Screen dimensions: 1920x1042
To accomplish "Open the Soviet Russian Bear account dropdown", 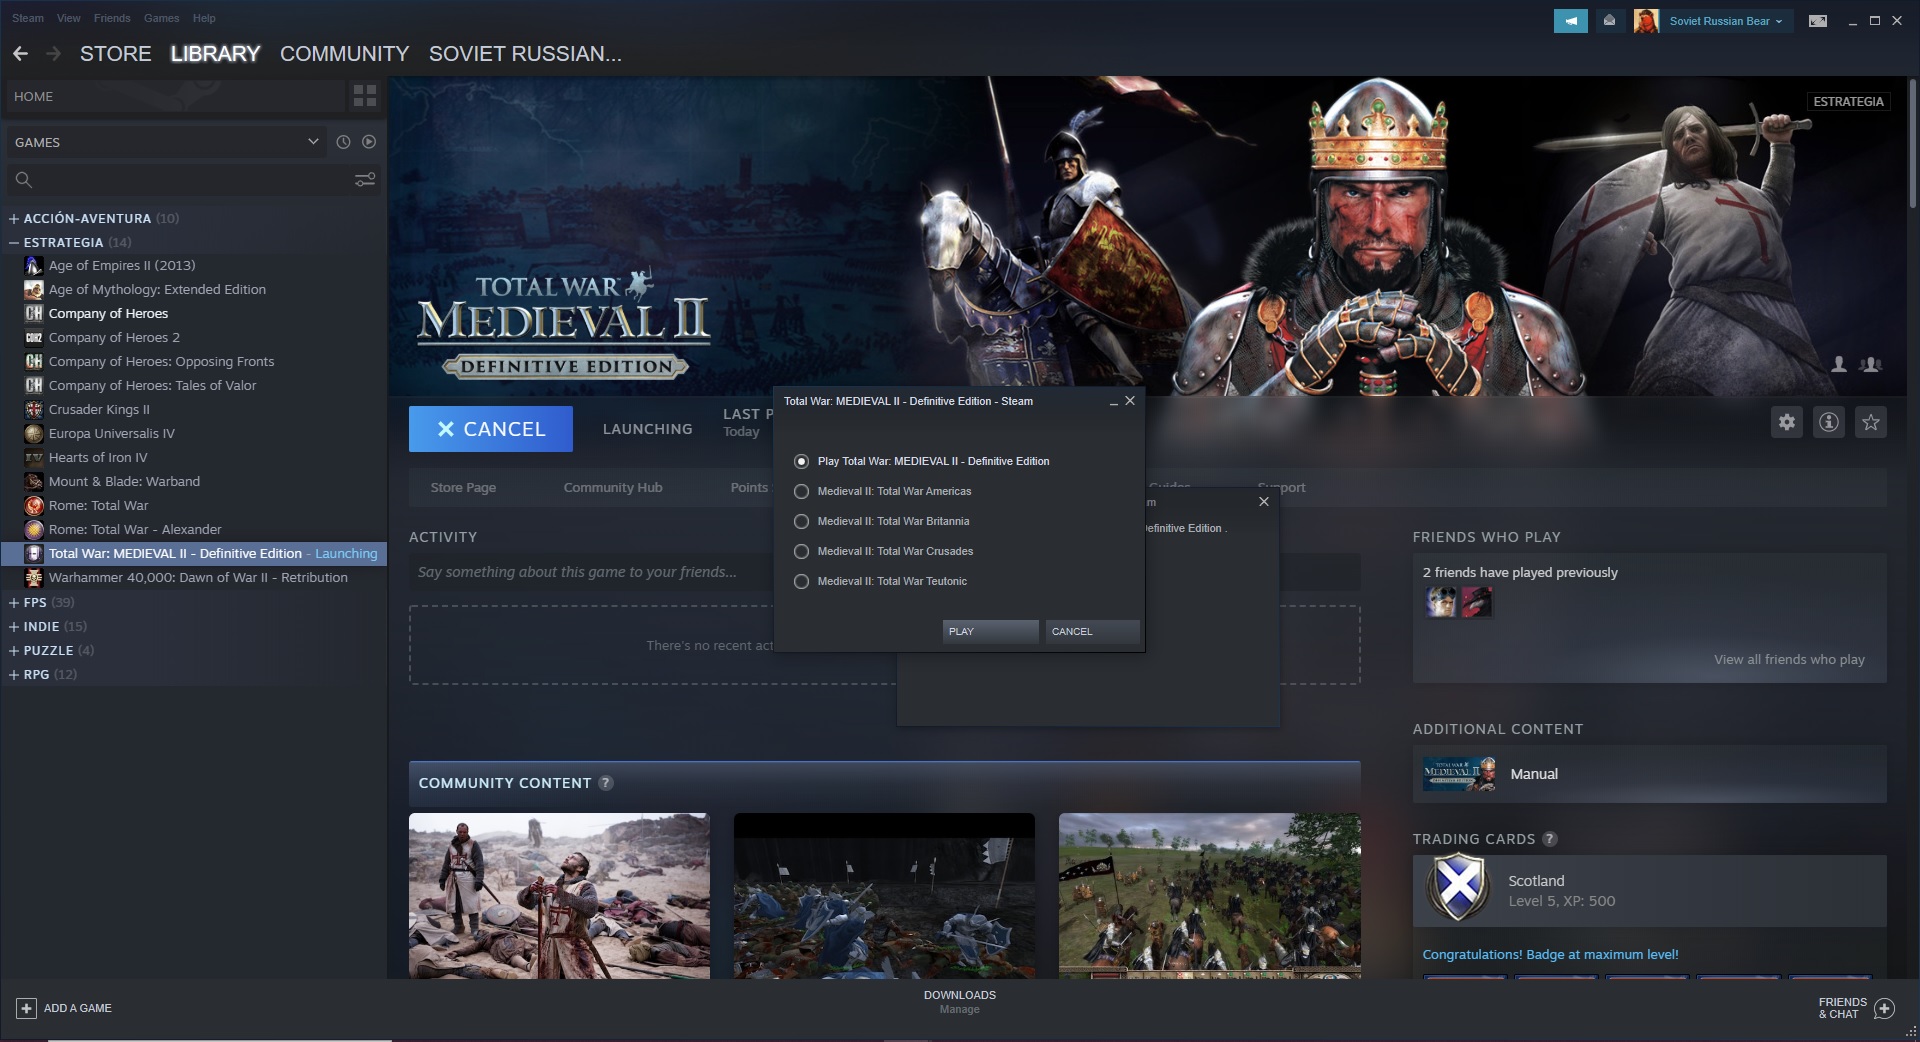I will [x=1726, y=21].
